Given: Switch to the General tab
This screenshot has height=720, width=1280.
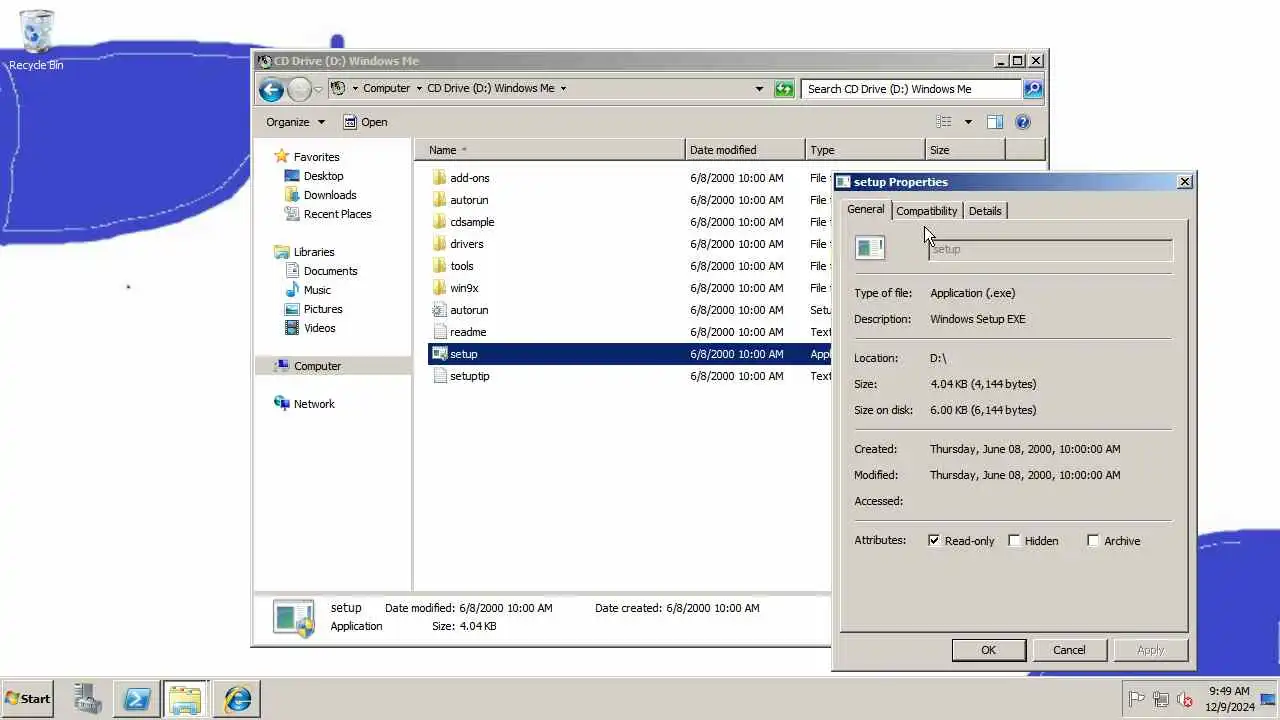Looking at the screenshot, I should tap(865, 209).
